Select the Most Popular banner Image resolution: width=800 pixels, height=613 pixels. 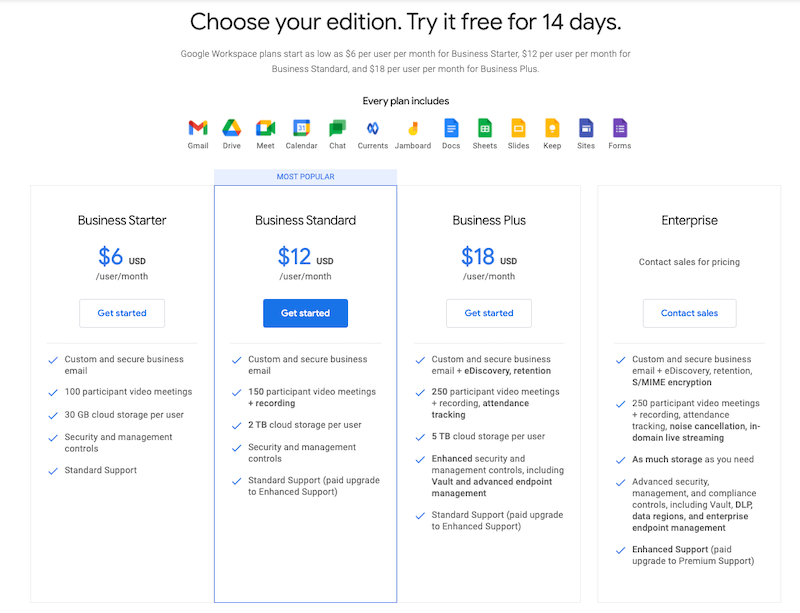click(305, 177)
